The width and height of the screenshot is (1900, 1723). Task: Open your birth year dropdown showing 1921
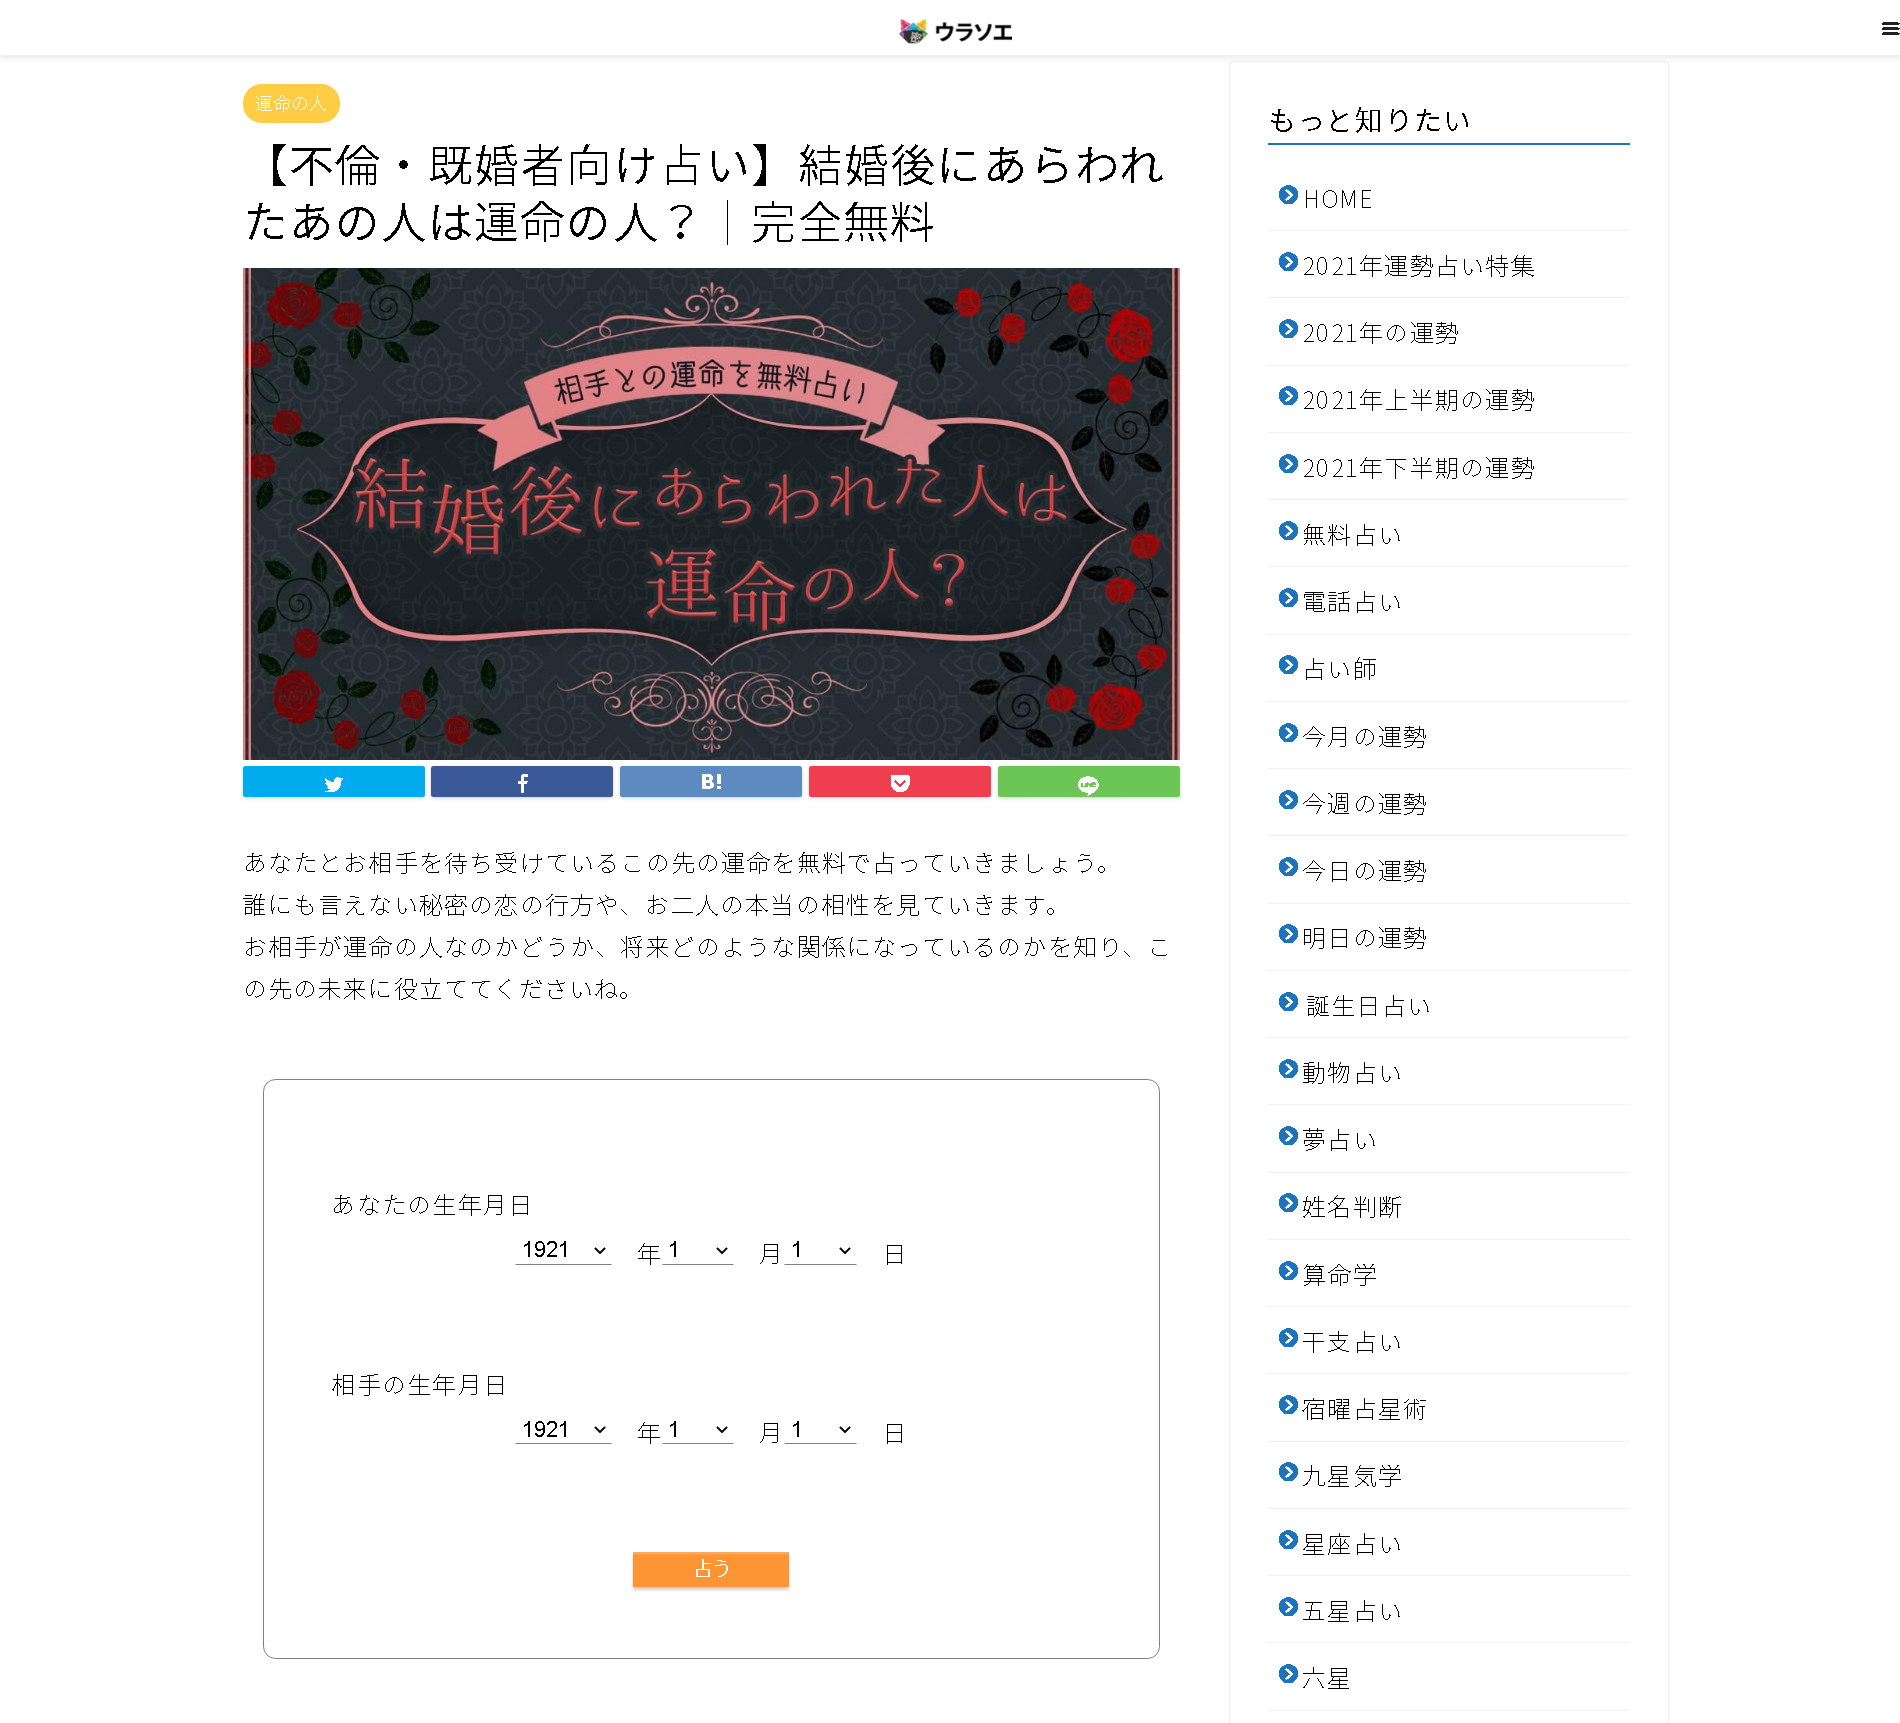point(563,1250)
